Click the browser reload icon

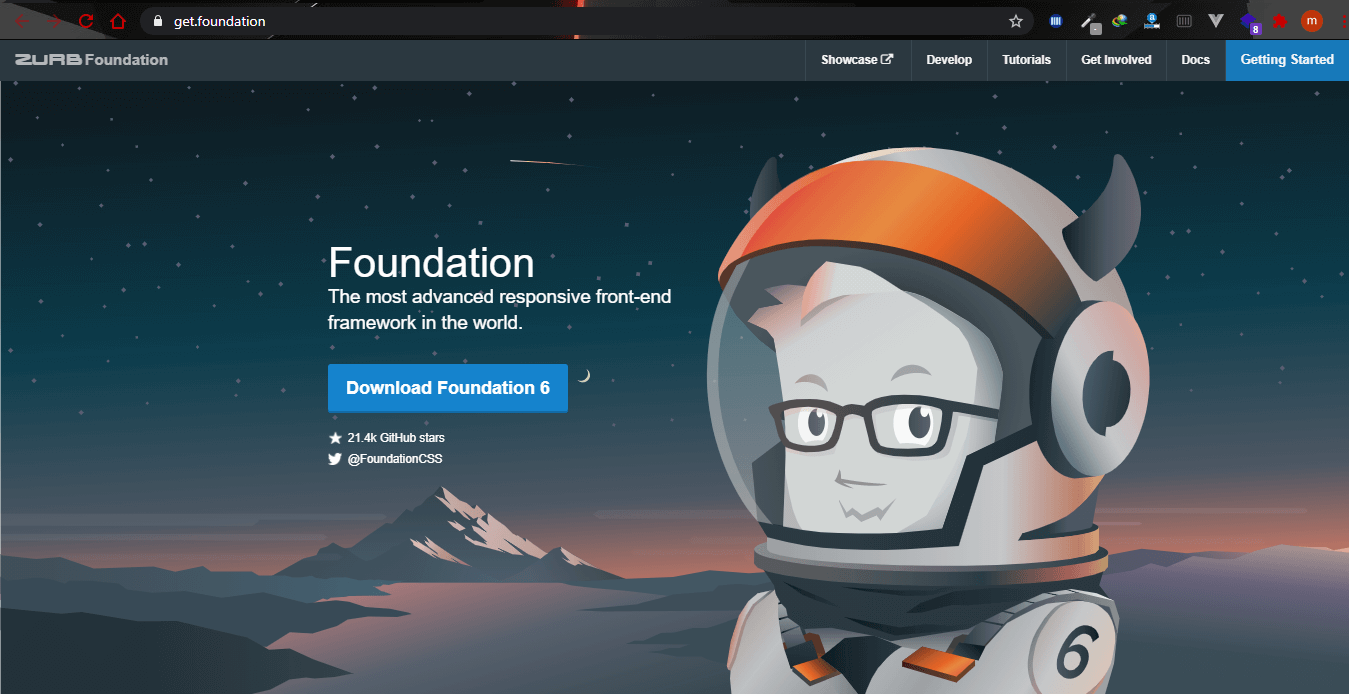tap(86, 21)
